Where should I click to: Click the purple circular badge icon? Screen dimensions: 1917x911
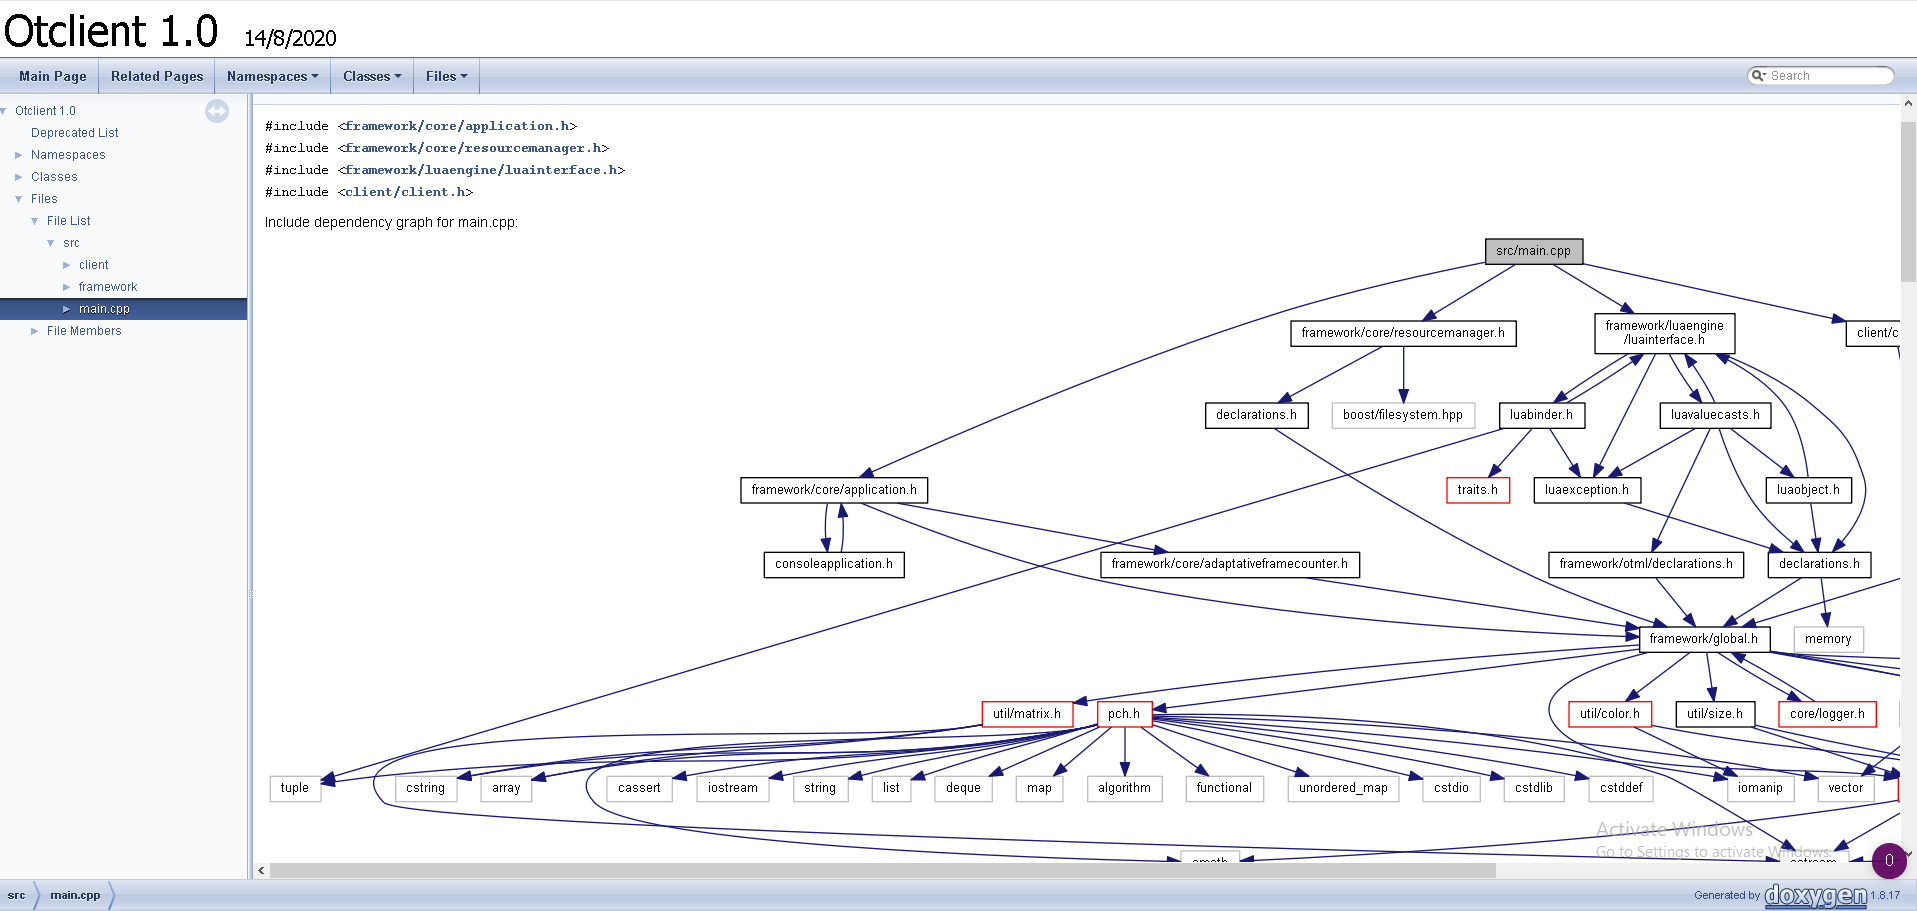(1889, 860)
